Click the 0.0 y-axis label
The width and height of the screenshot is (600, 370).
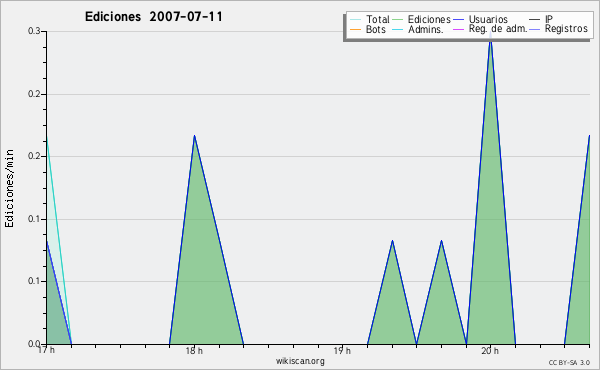point(34,344)
